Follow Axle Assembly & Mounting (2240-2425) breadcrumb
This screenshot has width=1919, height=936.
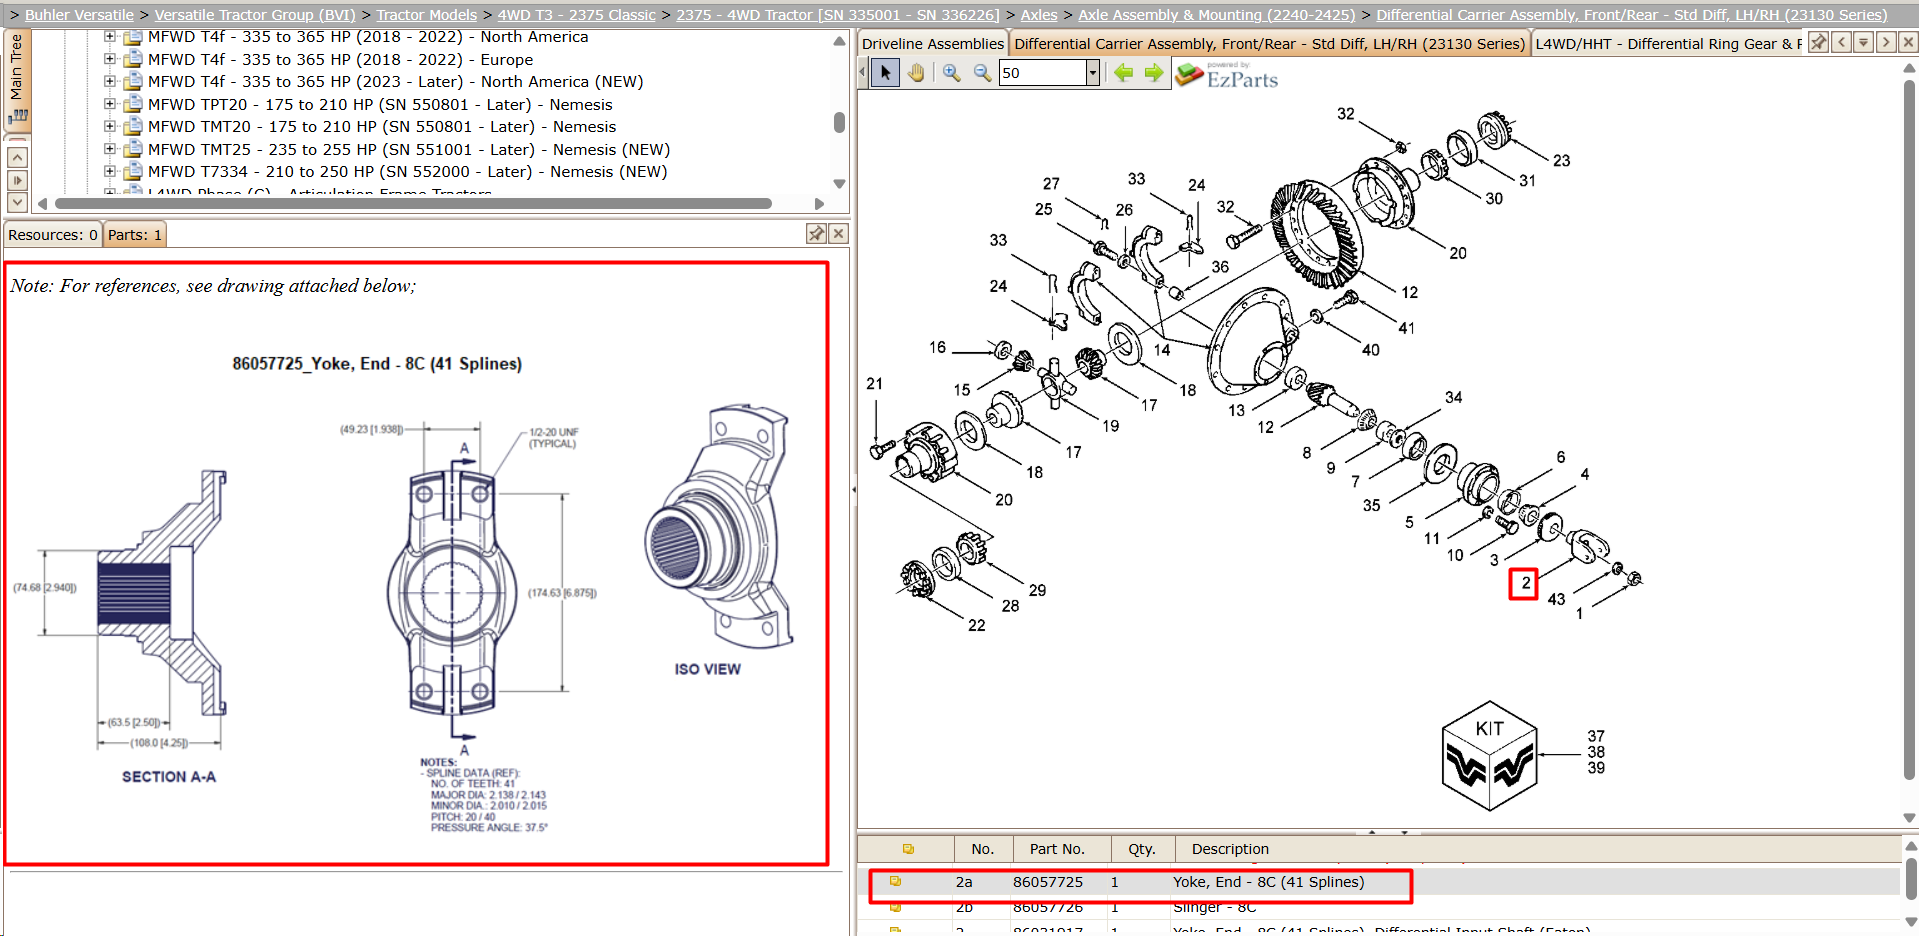pos(1217,15)
